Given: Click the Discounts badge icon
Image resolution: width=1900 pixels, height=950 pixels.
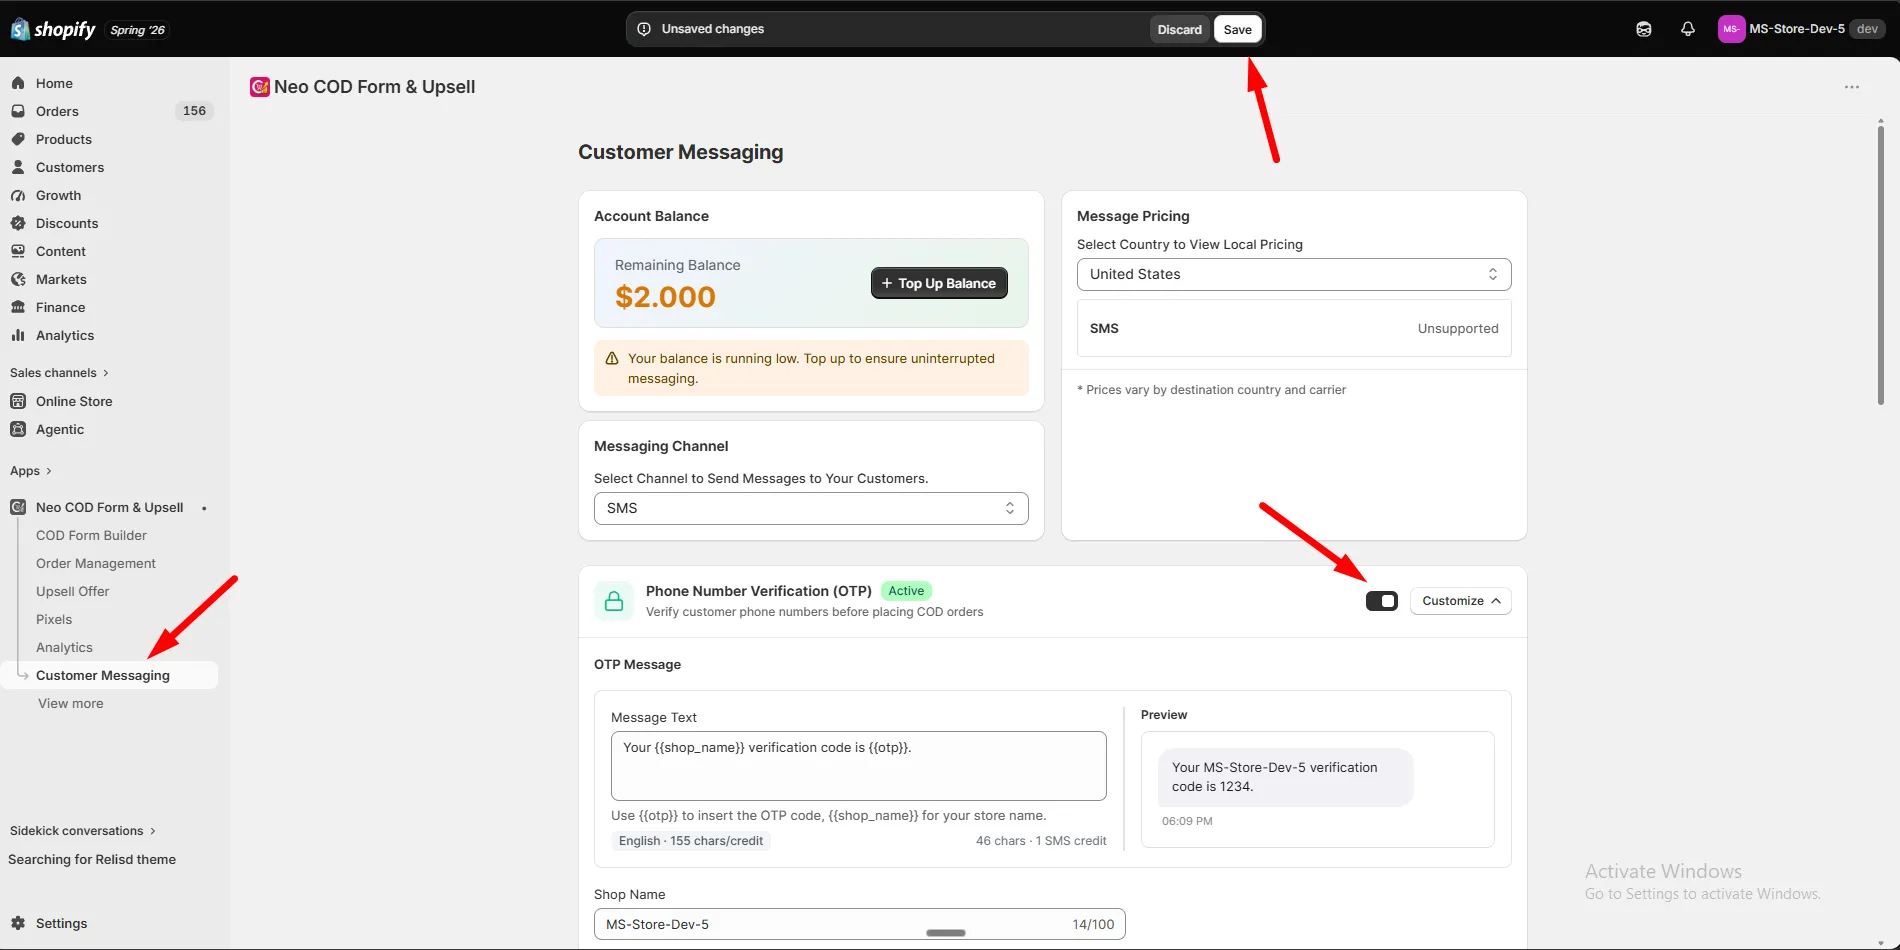Looking at the screenshot, I should pos(18,223).
